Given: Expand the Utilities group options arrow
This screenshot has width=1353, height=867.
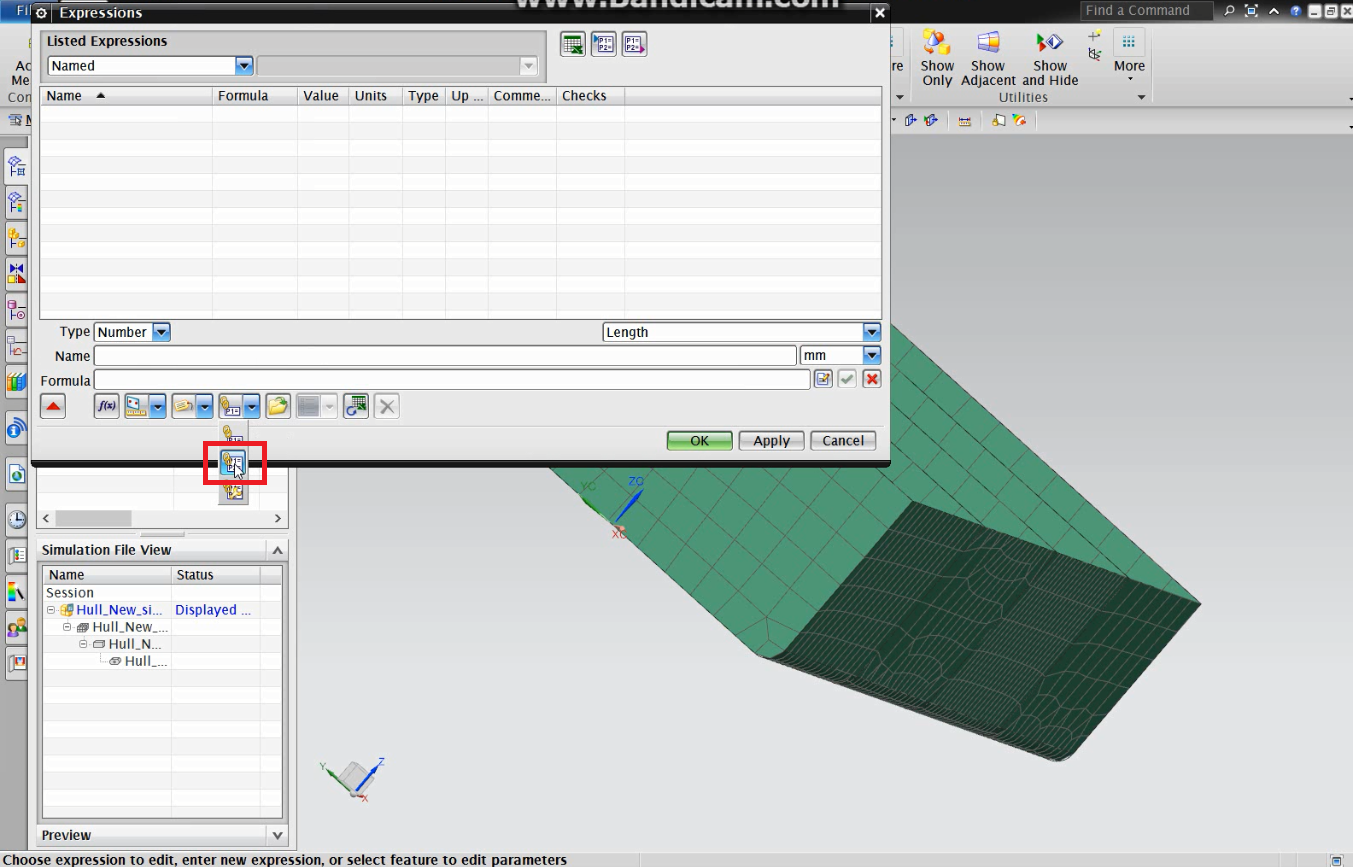Looking at the screenshot, I should [1142, 98].
